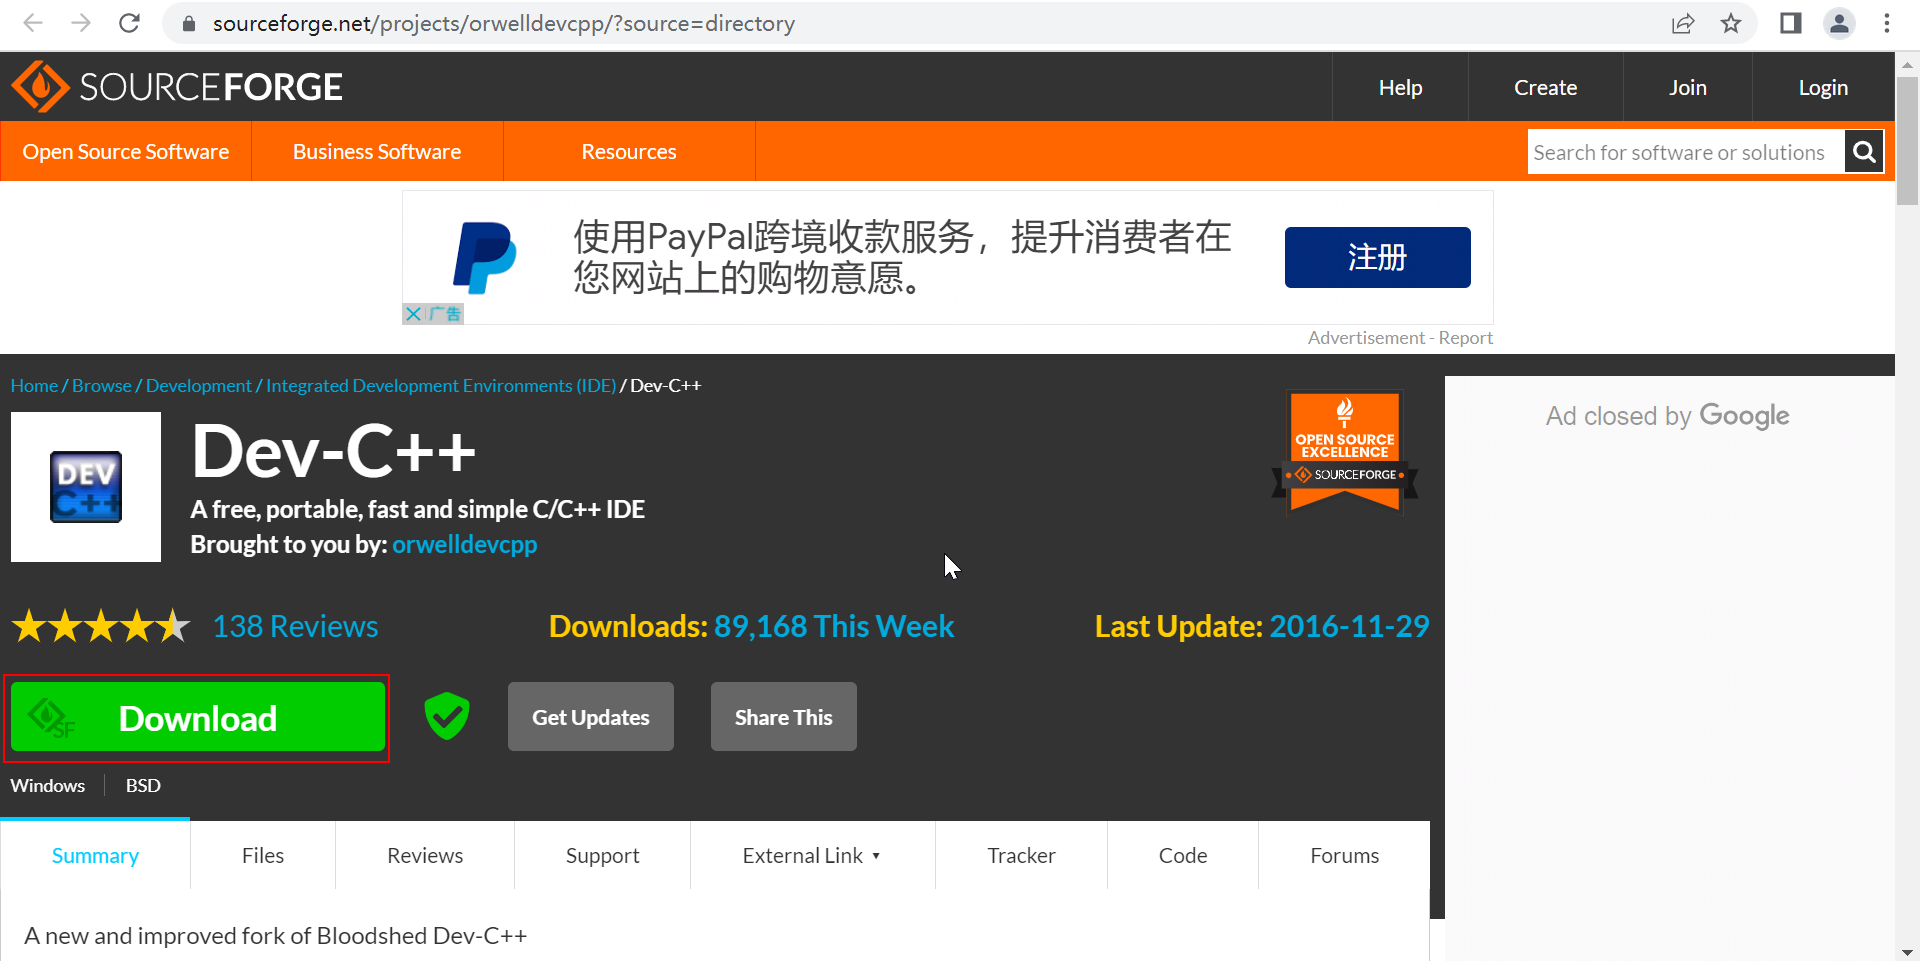Select the BSD platform link
Image resolution: width=1920 pixels, height=961 pixels.
point(143,785)
